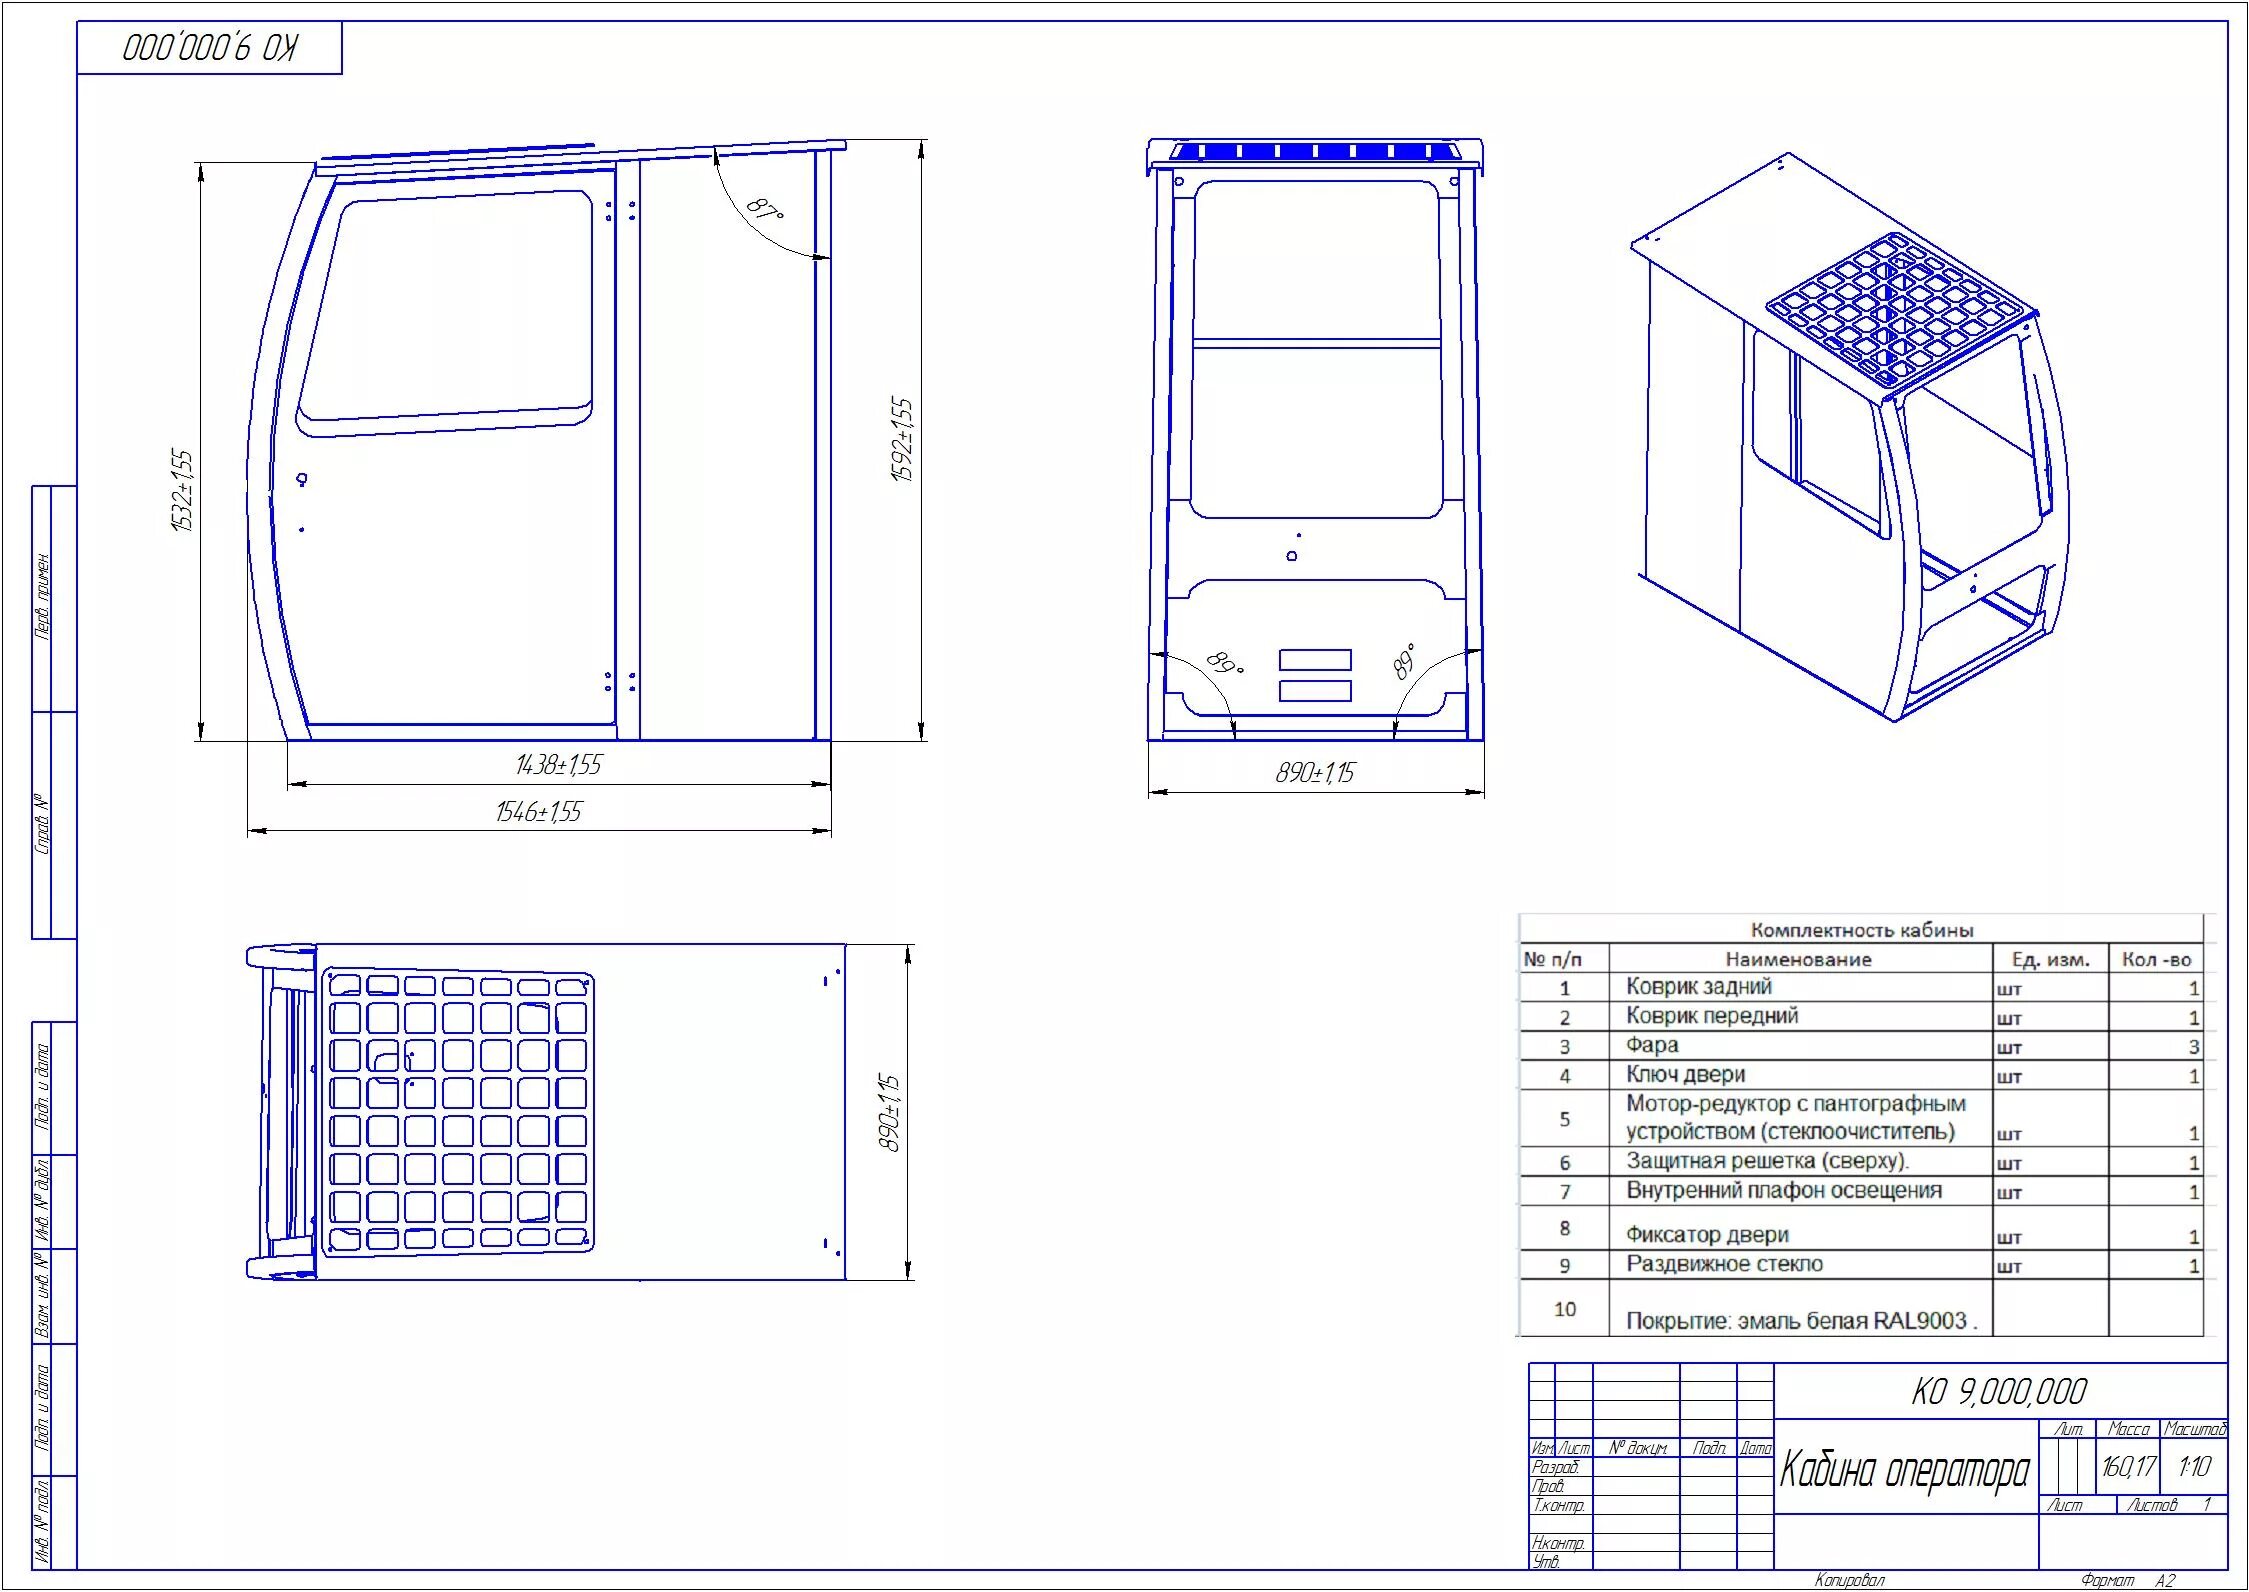Select the front view 890±1,15 dimension
This screenshot has width=2249, height=1592.
[1314, 773]
